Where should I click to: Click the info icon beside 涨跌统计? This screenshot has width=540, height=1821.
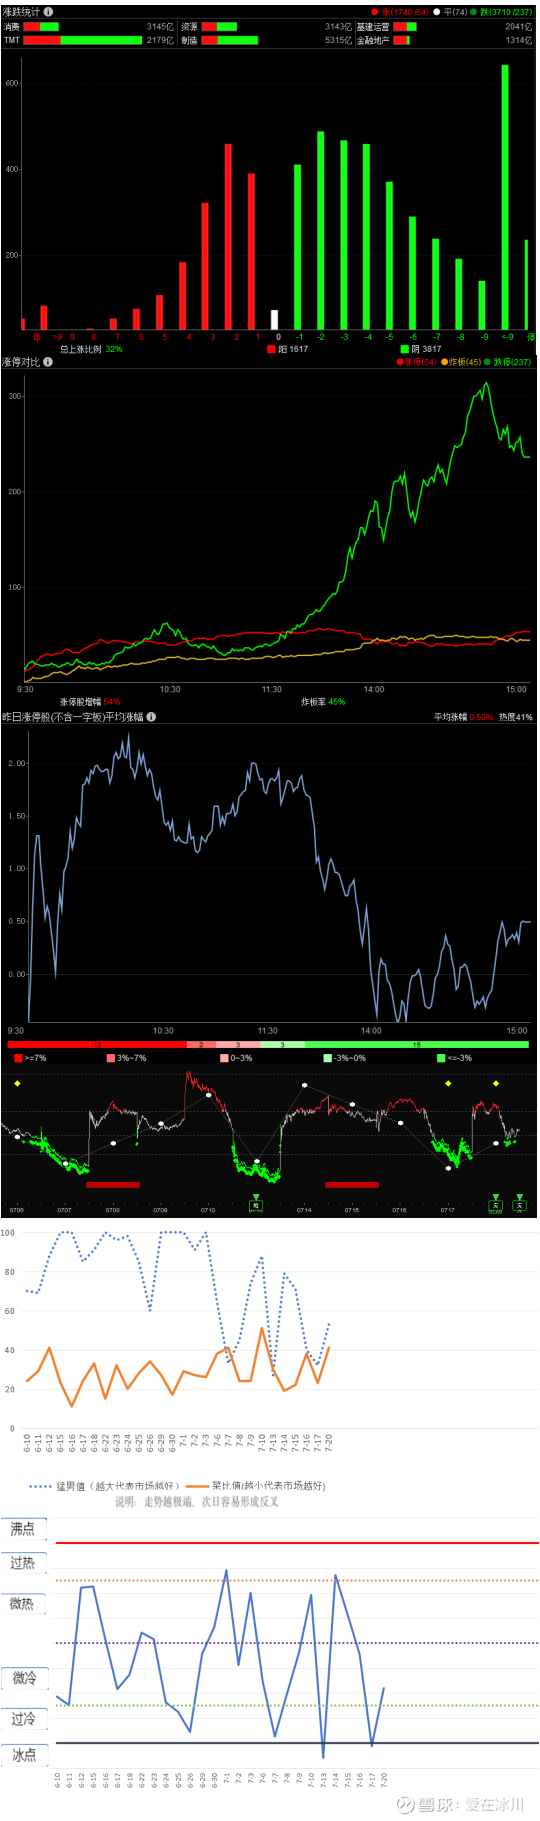pyautogui.click(x=50, y=12)
